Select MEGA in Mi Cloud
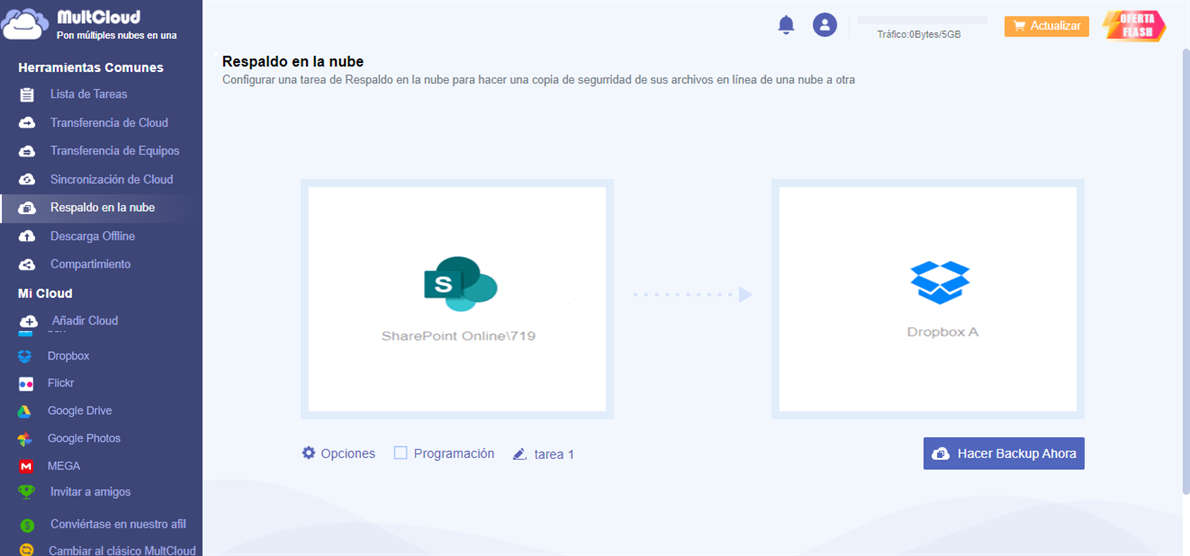 point(64,466)
